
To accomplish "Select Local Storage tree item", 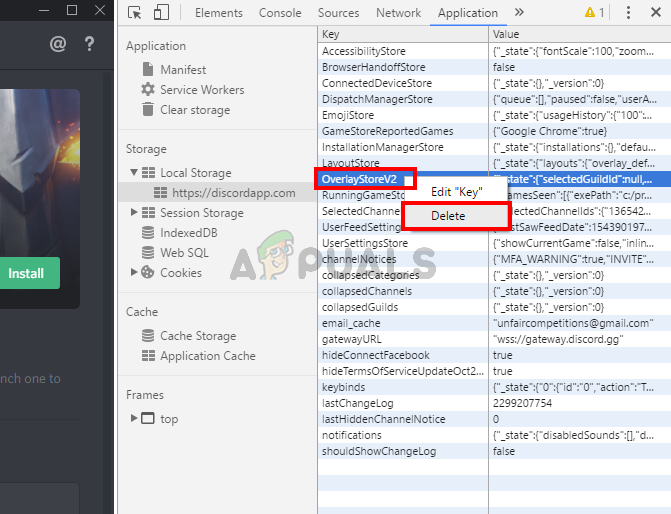I will pos(196,173).
